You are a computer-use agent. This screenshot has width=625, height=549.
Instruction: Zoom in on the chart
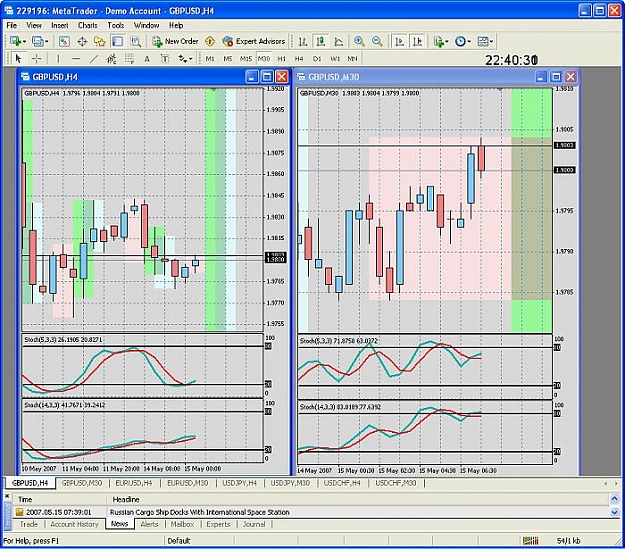point(359,41)
